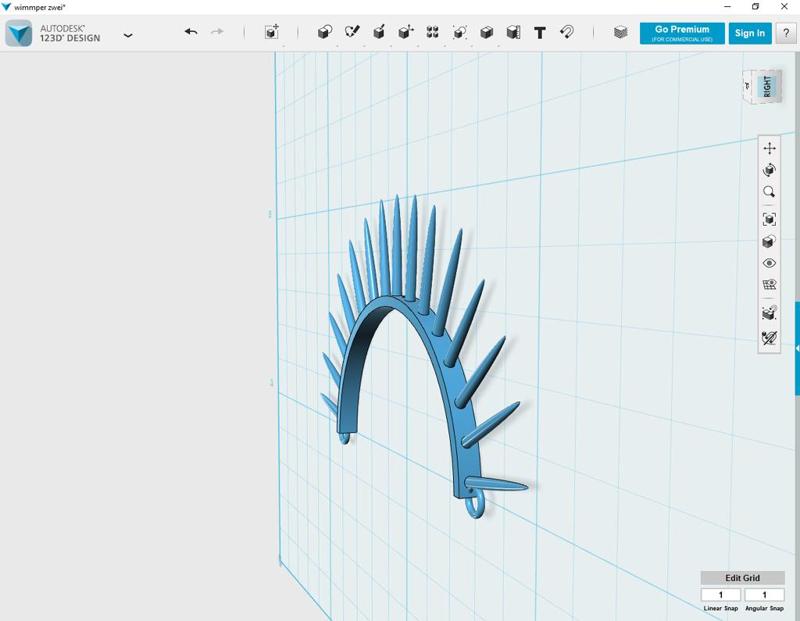Select the Pan tool in navigation bar
The height and width of the screenshot is (621, 800).
pos(769,148)
